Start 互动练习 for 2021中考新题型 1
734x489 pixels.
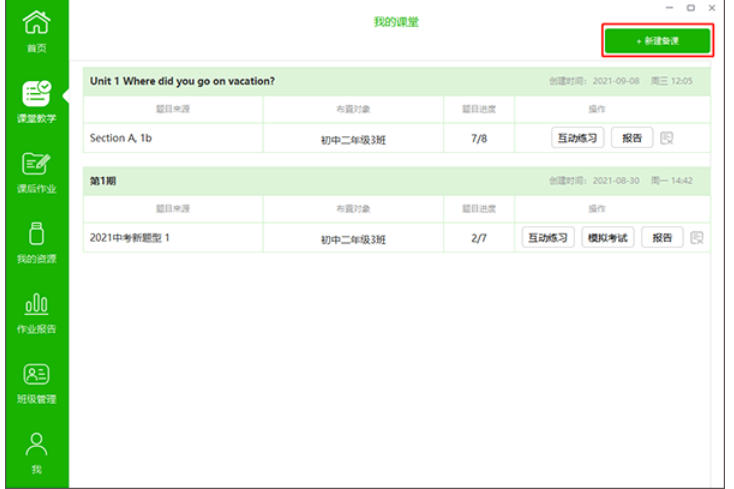548,238
